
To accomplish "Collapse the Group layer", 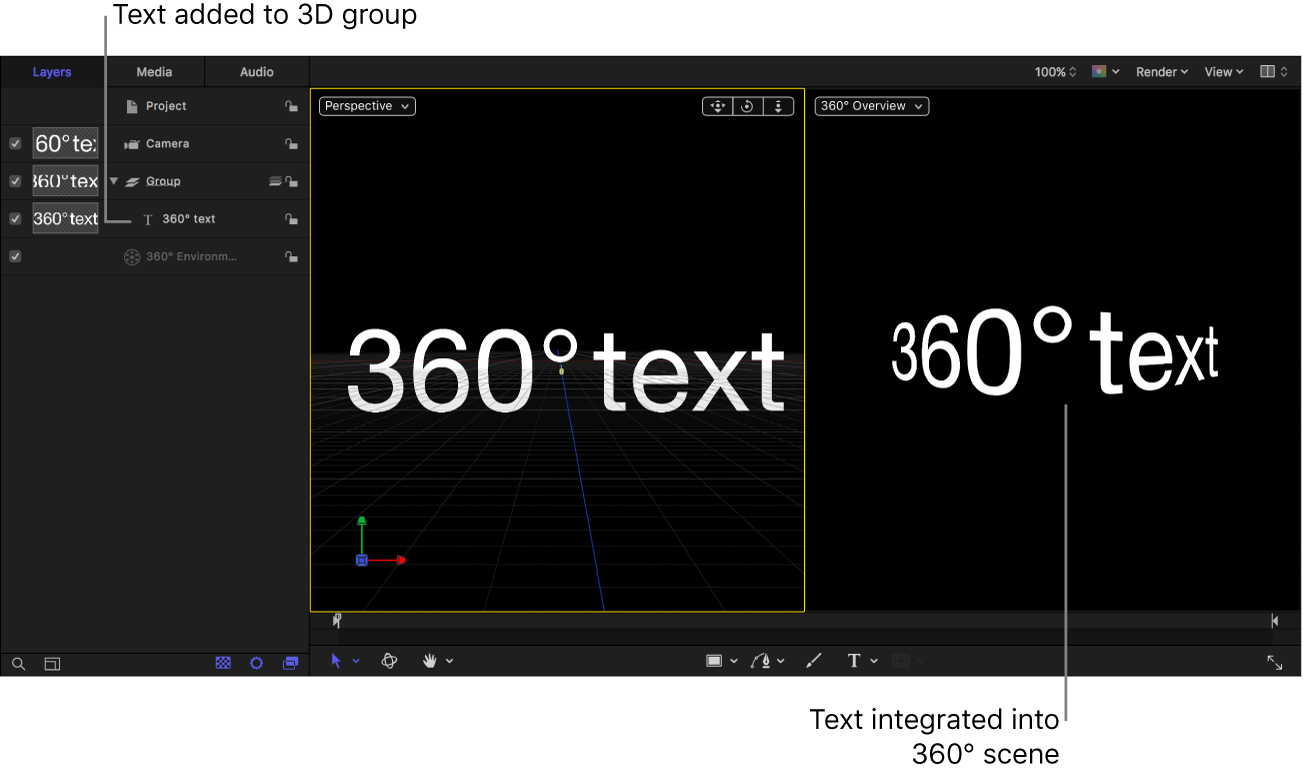I will 113,181.
